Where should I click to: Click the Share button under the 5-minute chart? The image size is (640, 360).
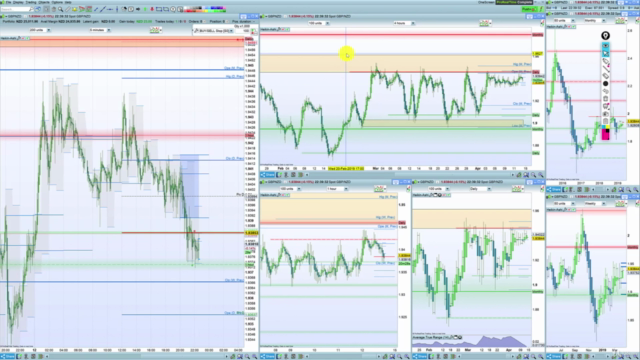8,356
